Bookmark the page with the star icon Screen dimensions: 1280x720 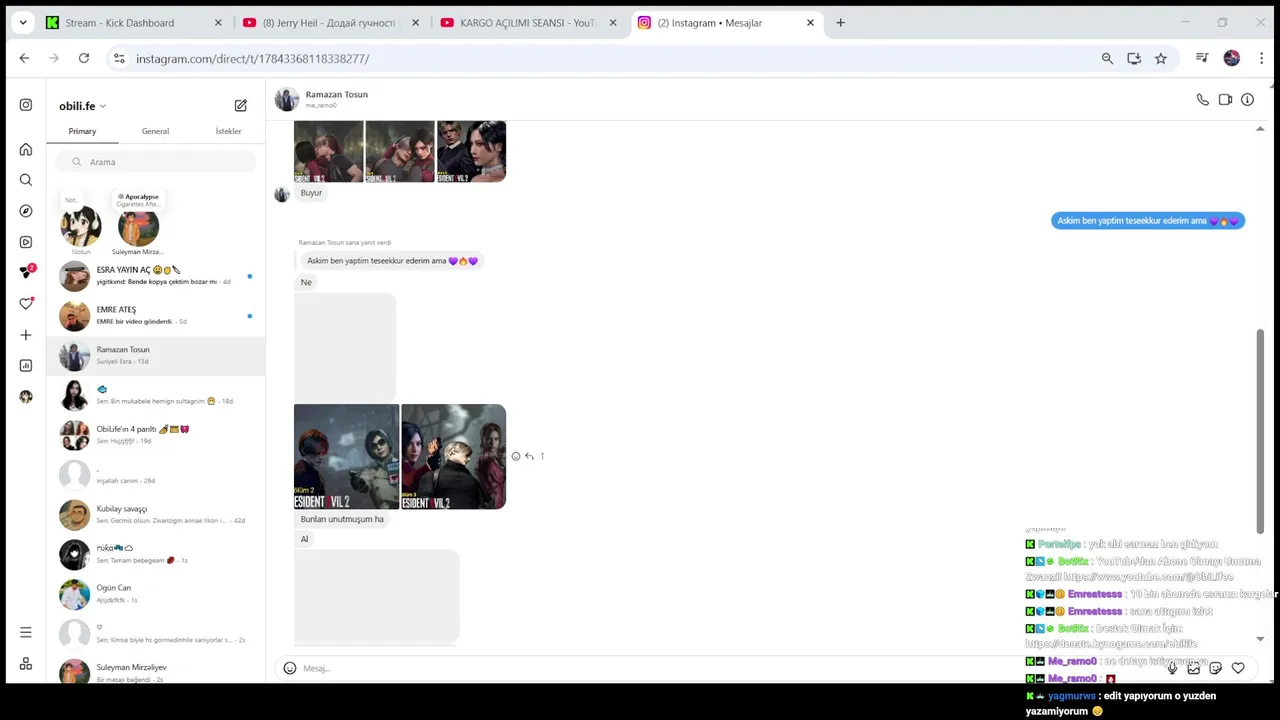[x=1161, y=59]
